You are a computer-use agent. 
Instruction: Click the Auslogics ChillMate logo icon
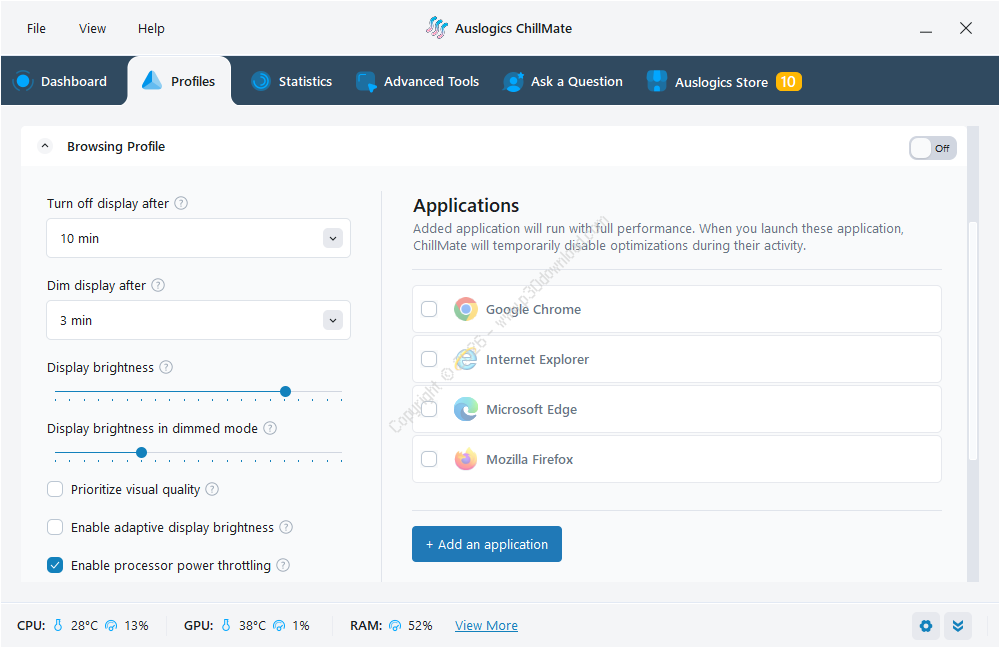(x=437, y=27)
